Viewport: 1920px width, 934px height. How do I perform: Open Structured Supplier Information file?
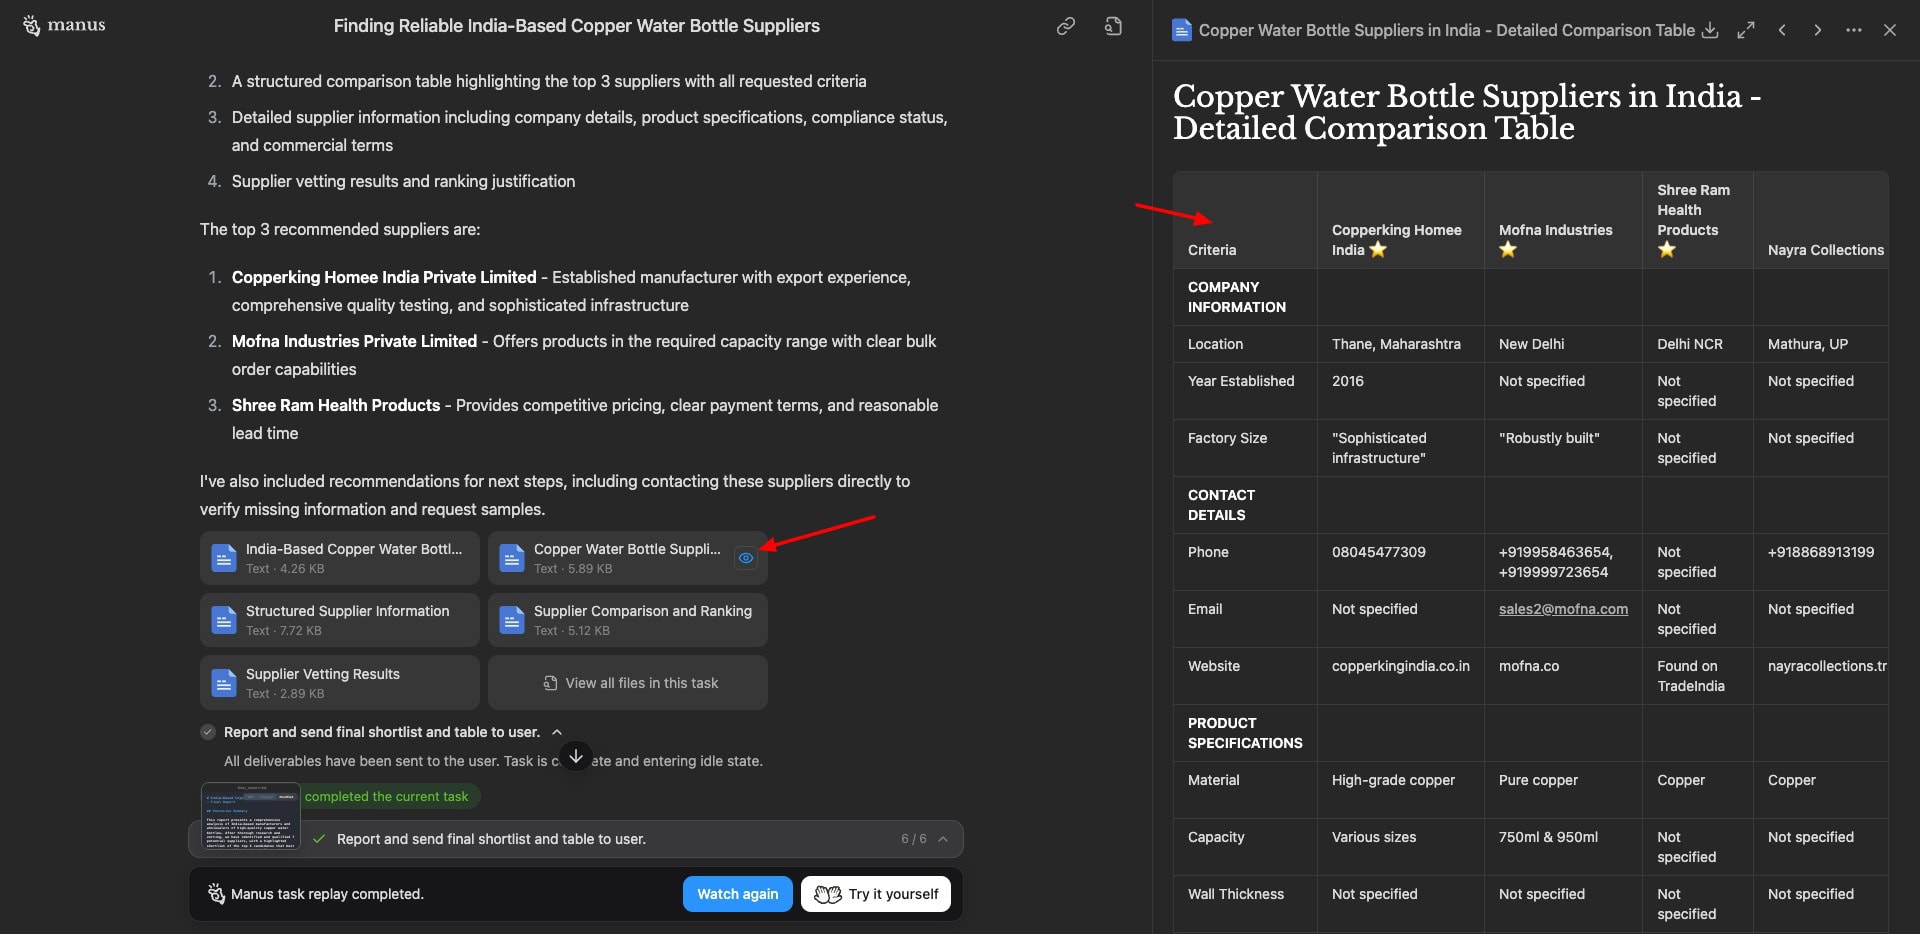[340, 620]
